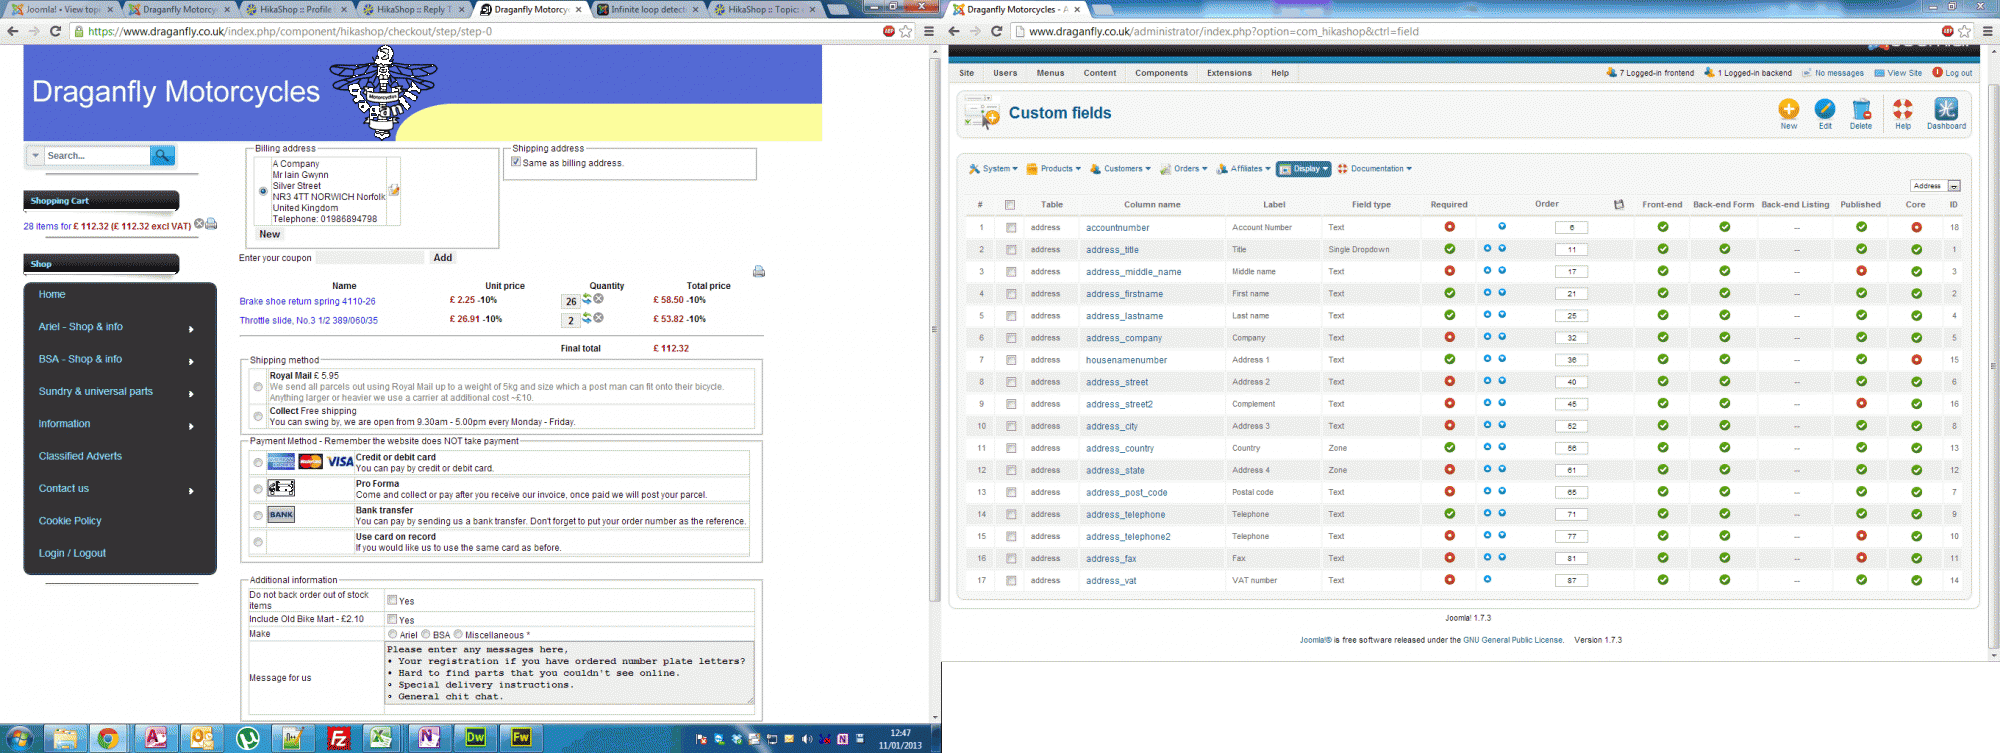Click the Edit pencil icon in admin toolbar
The height and width of the screenshot is (753, 2000).
tap(1825, 113)
